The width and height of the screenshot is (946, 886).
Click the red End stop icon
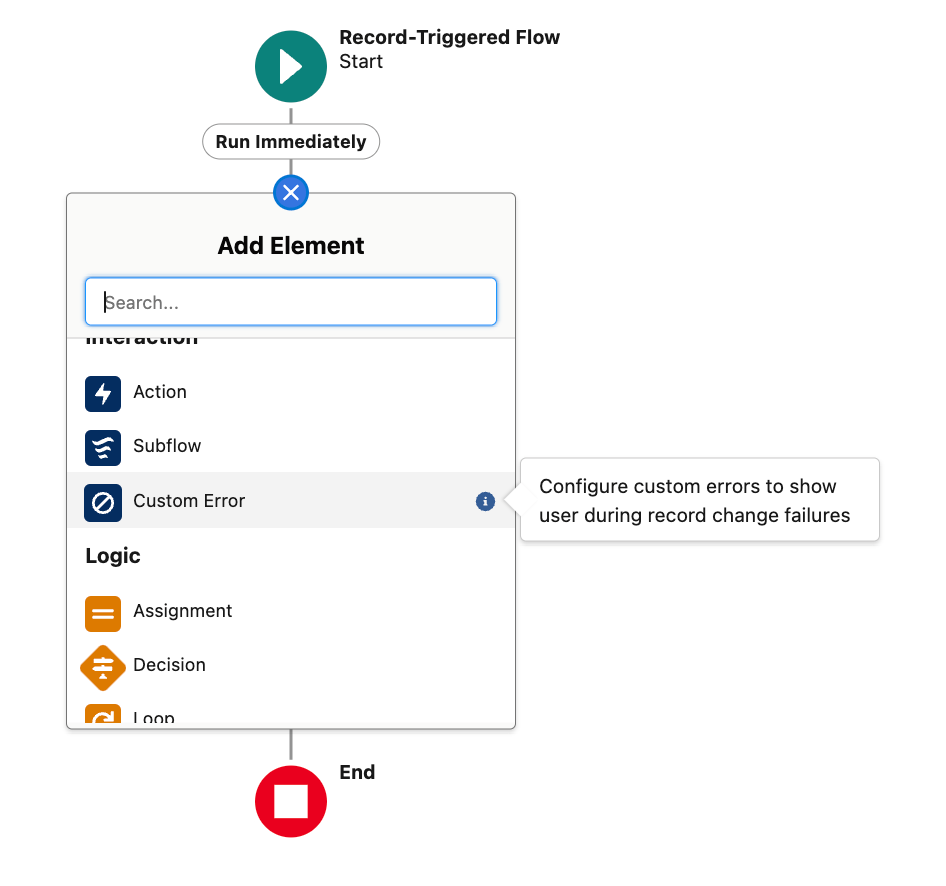[291, 801]
